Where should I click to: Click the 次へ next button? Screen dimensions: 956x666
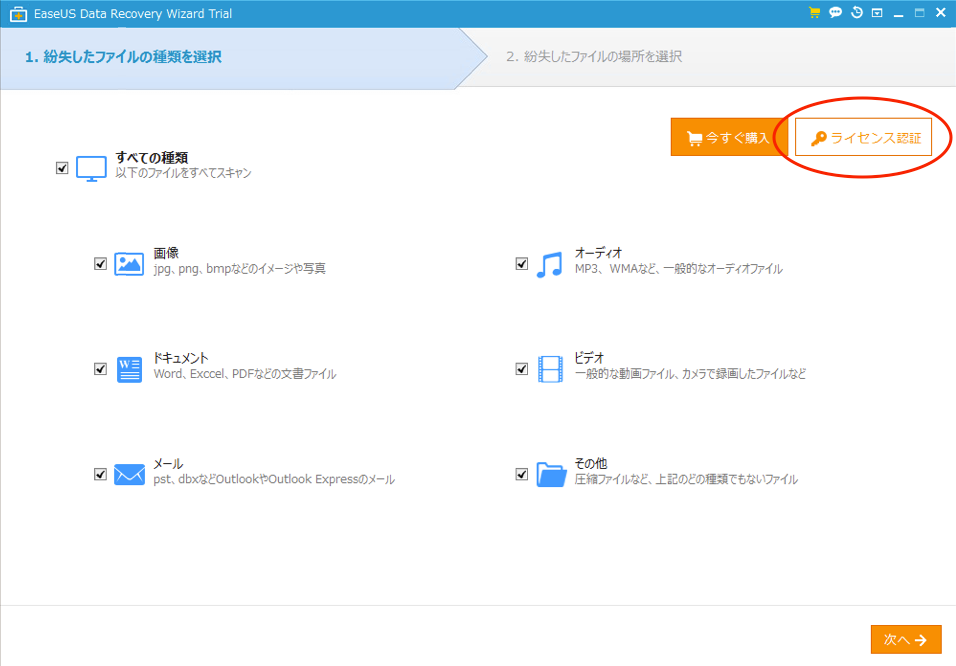pos(906,639)
